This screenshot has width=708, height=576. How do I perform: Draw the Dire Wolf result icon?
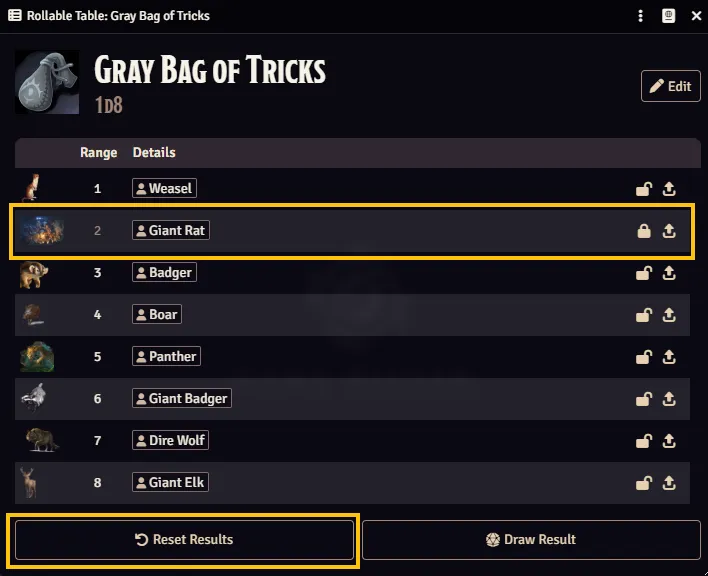click(x=669, y=441)
